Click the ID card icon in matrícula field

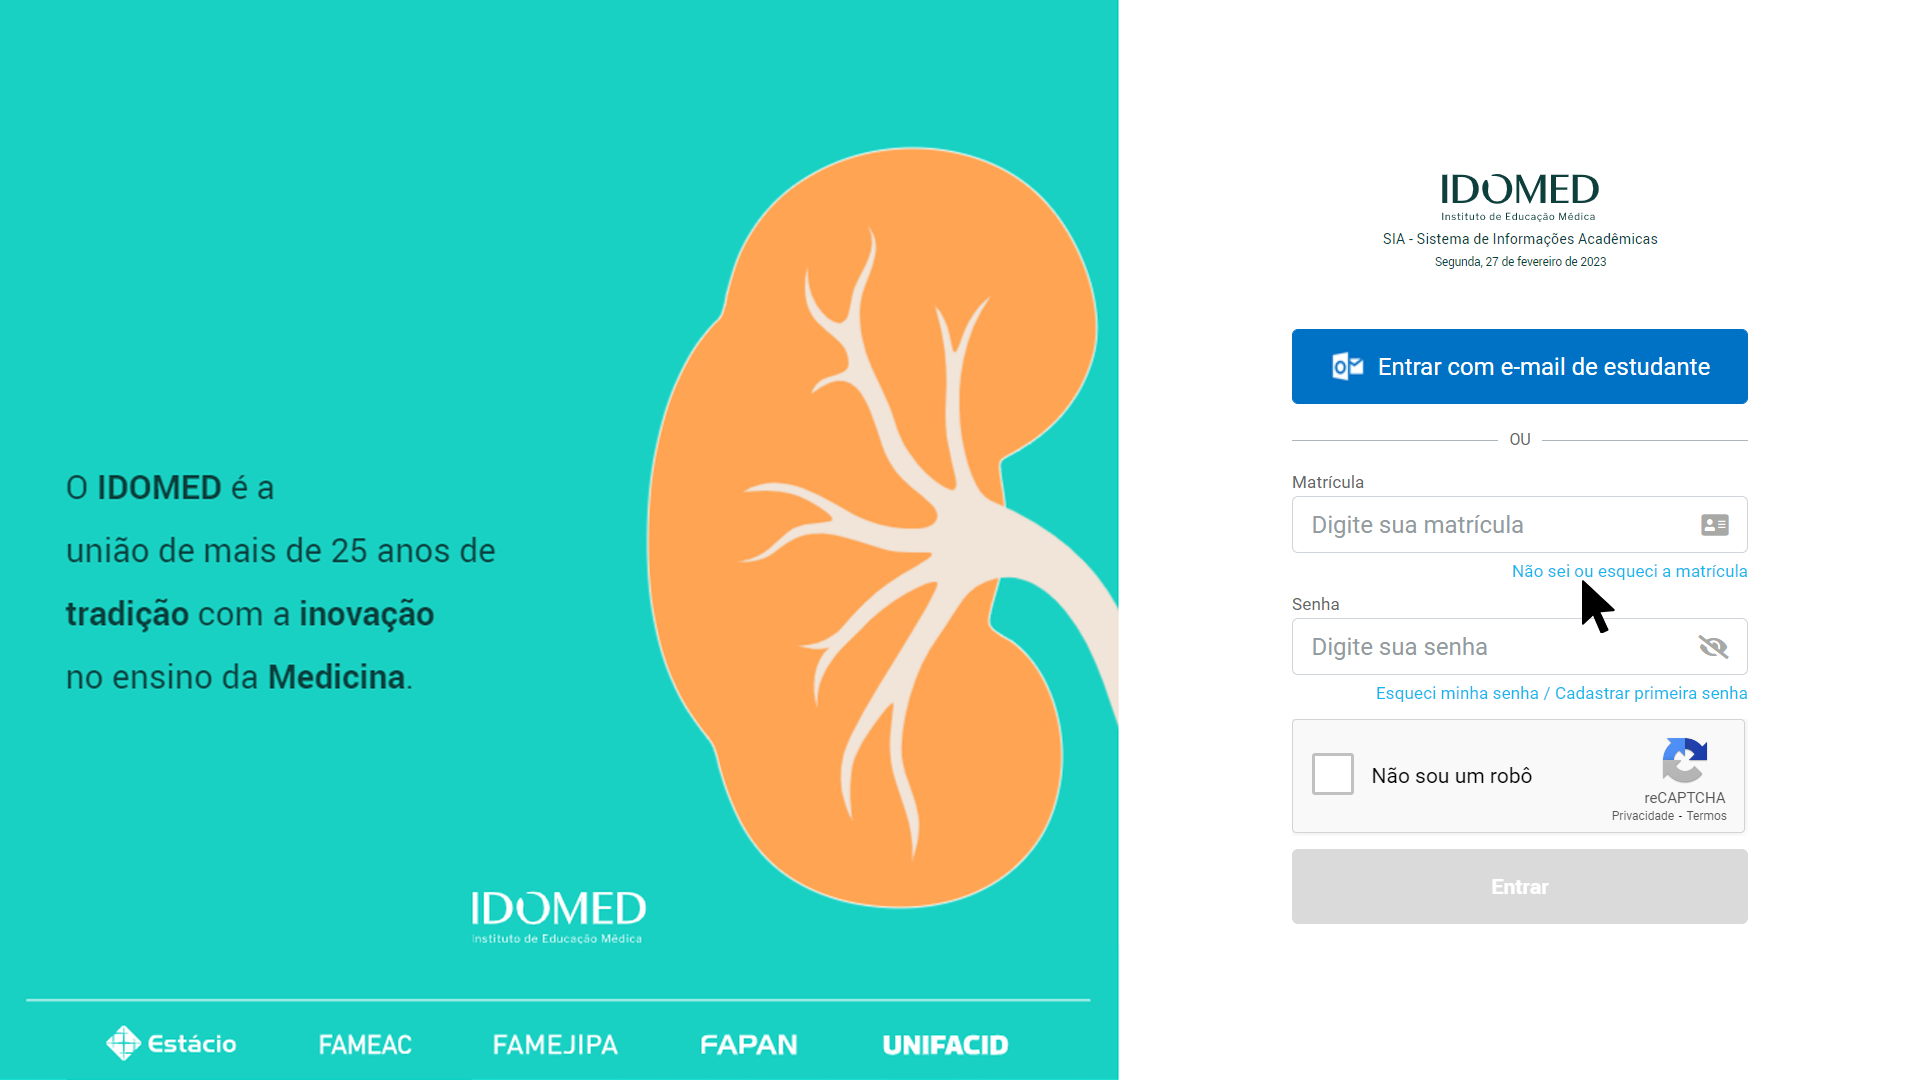pos(1714,525)
